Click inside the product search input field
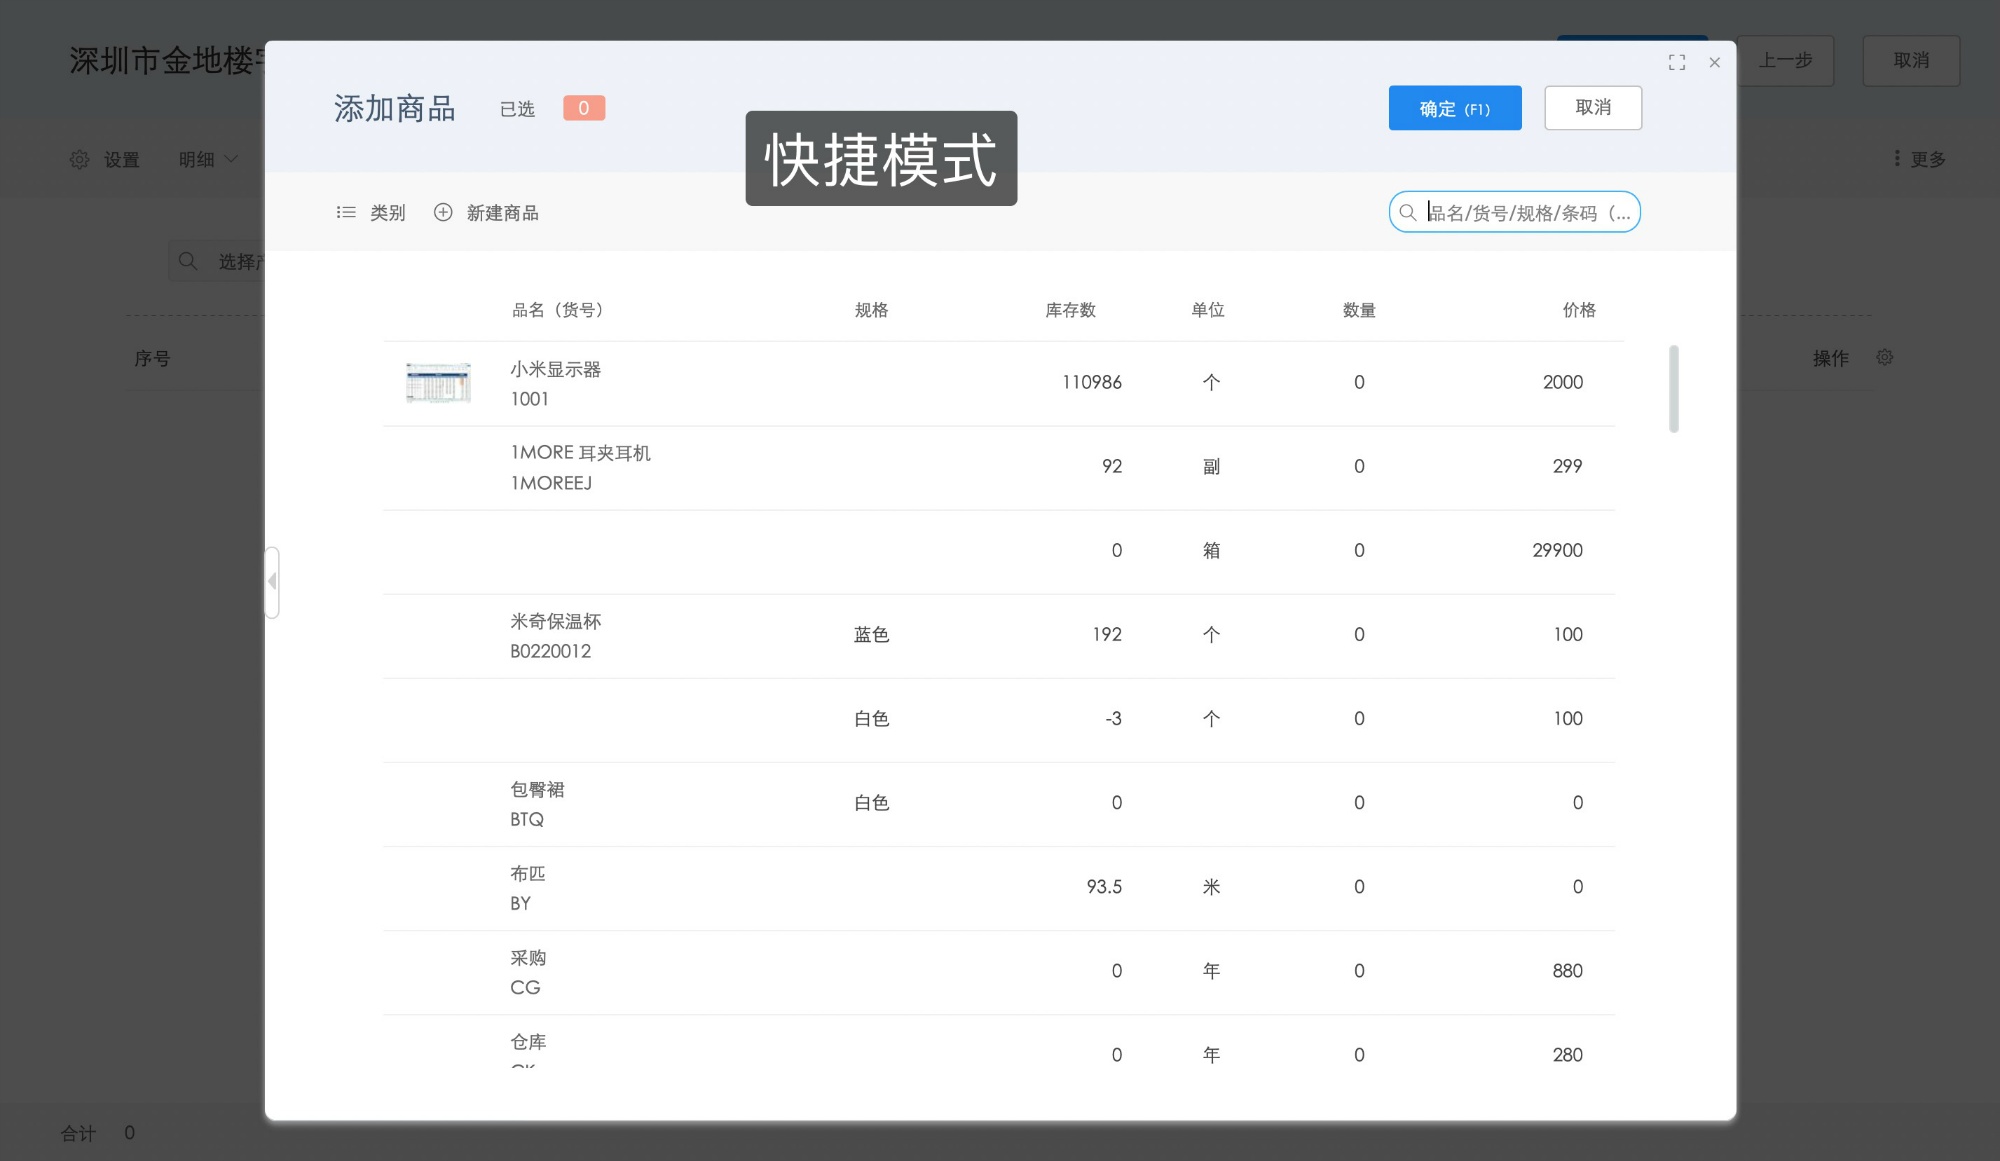Screen dimensions: 2000x1161 1520,212
